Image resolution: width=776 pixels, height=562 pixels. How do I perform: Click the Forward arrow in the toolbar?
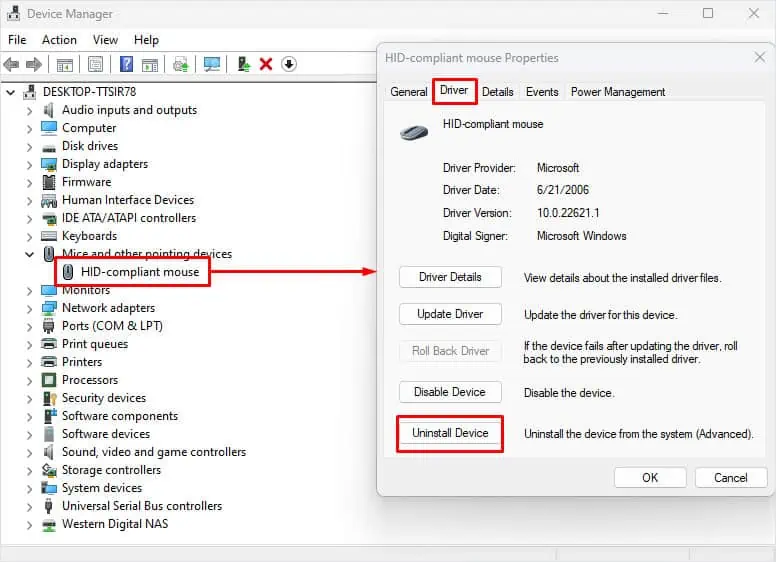34,64
